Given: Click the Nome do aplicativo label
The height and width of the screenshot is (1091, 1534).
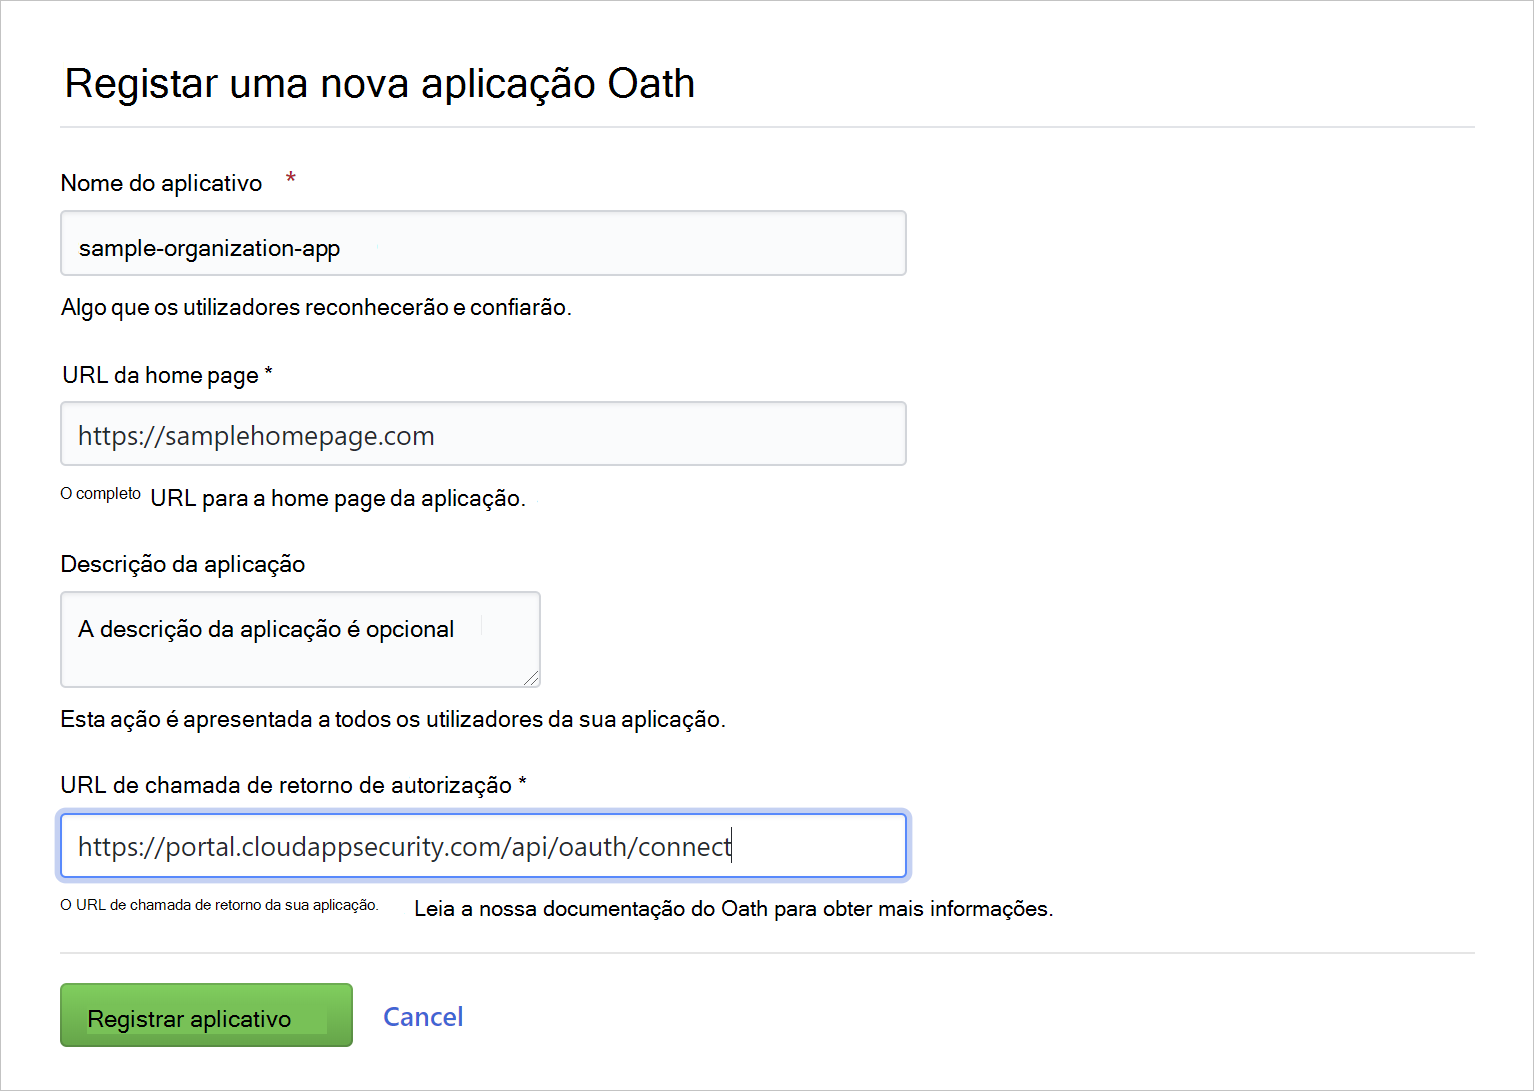Looking at the screenshot, I should coord(161,183).
